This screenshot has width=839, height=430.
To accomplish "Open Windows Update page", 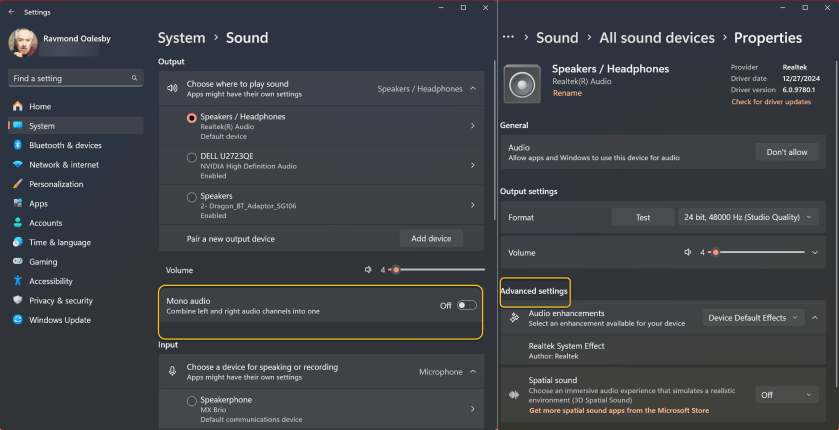I will click(58, 320).
